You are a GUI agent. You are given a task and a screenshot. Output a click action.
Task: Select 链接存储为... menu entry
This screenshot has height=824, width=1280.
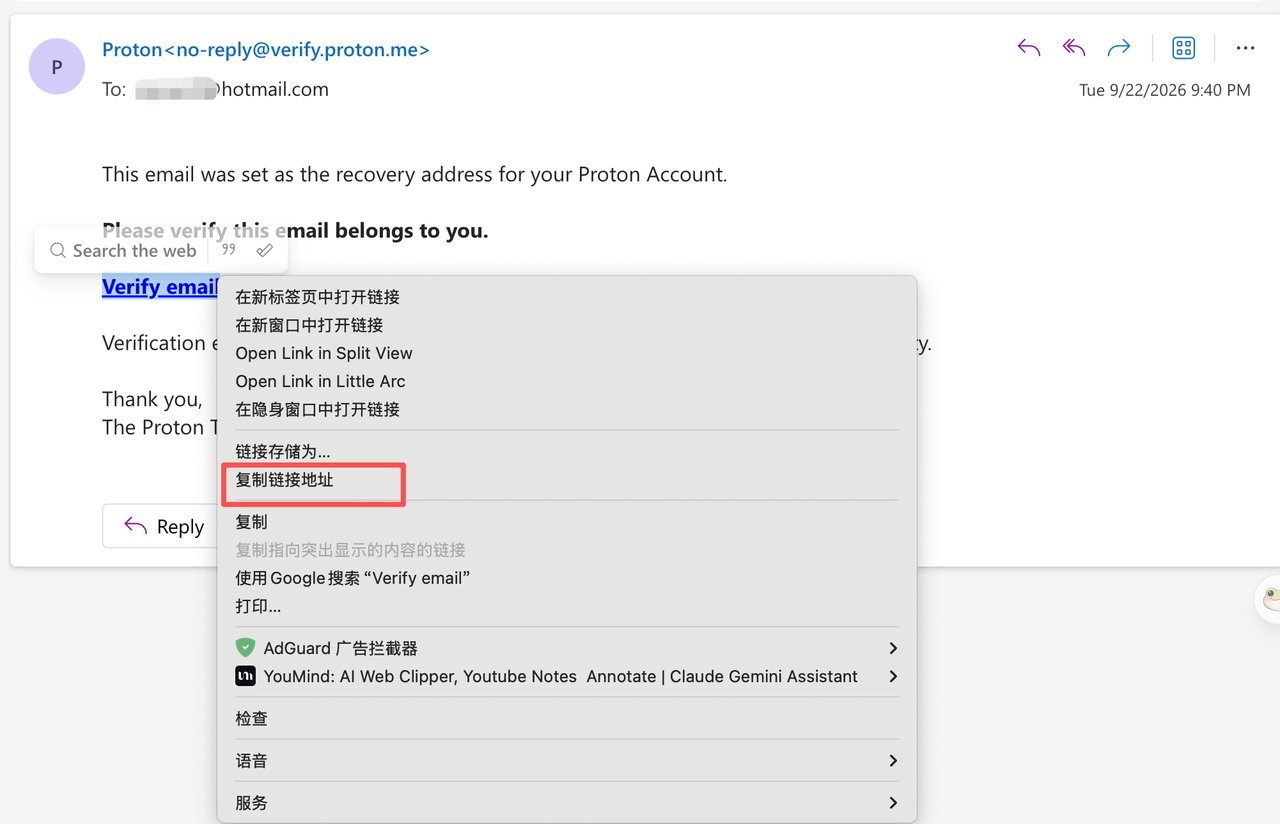(567, 452)
